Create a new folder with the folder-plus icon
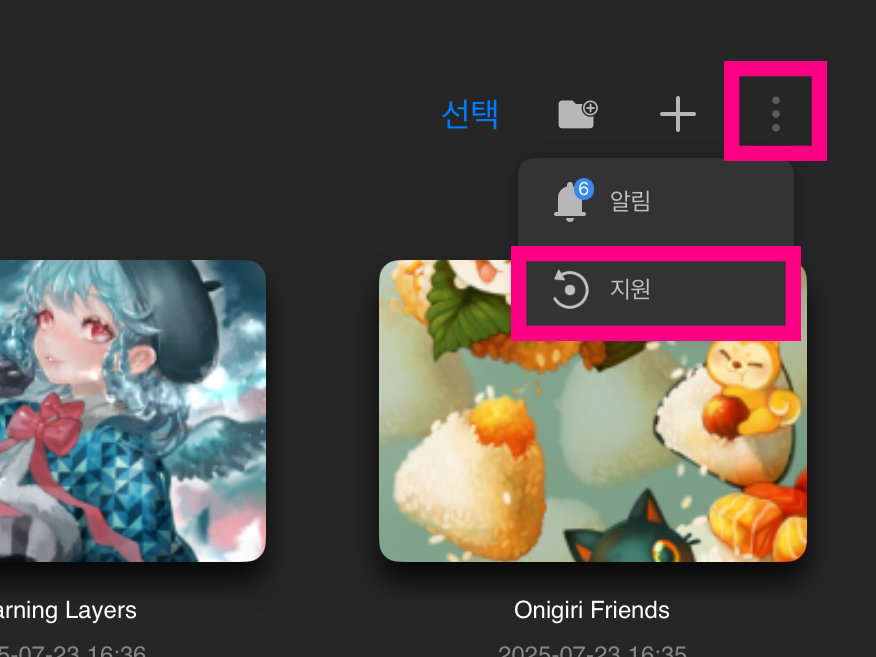 pos(578,114)
